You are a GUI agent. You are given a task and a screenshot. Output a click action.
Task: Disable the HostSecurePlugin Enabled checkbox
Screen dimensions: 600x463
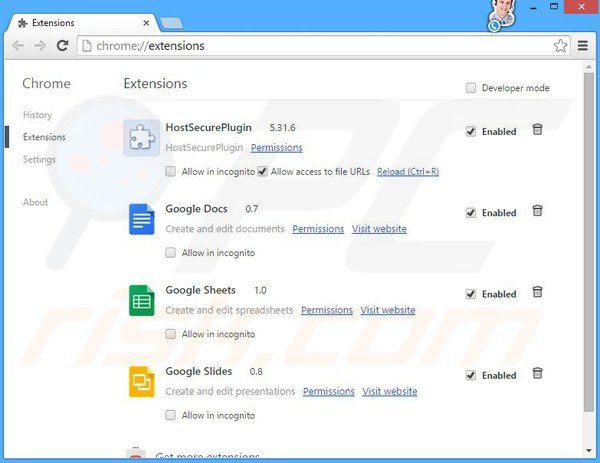click(471, 131)
